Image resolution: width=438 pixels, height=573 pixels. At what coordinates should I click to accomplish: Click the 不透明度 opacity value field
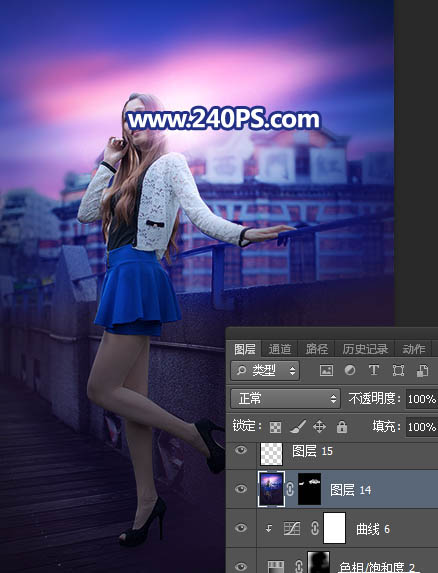[x=422, y=399]
